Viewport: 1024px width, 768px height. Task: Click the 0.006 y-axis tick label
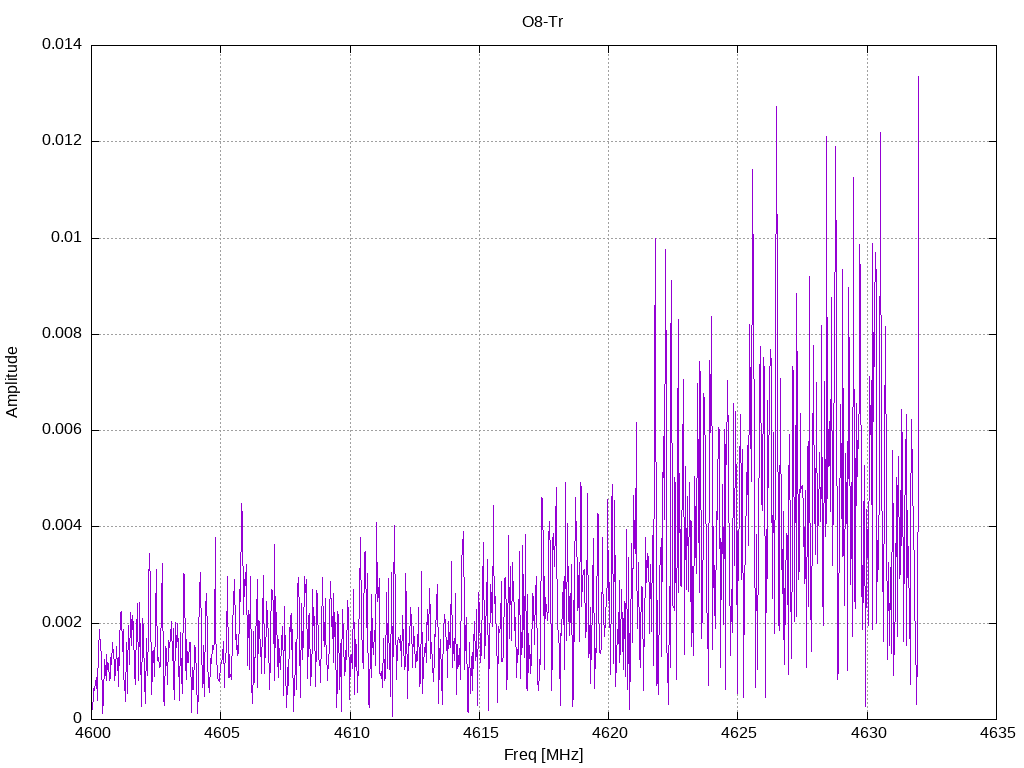coord(62,429)
